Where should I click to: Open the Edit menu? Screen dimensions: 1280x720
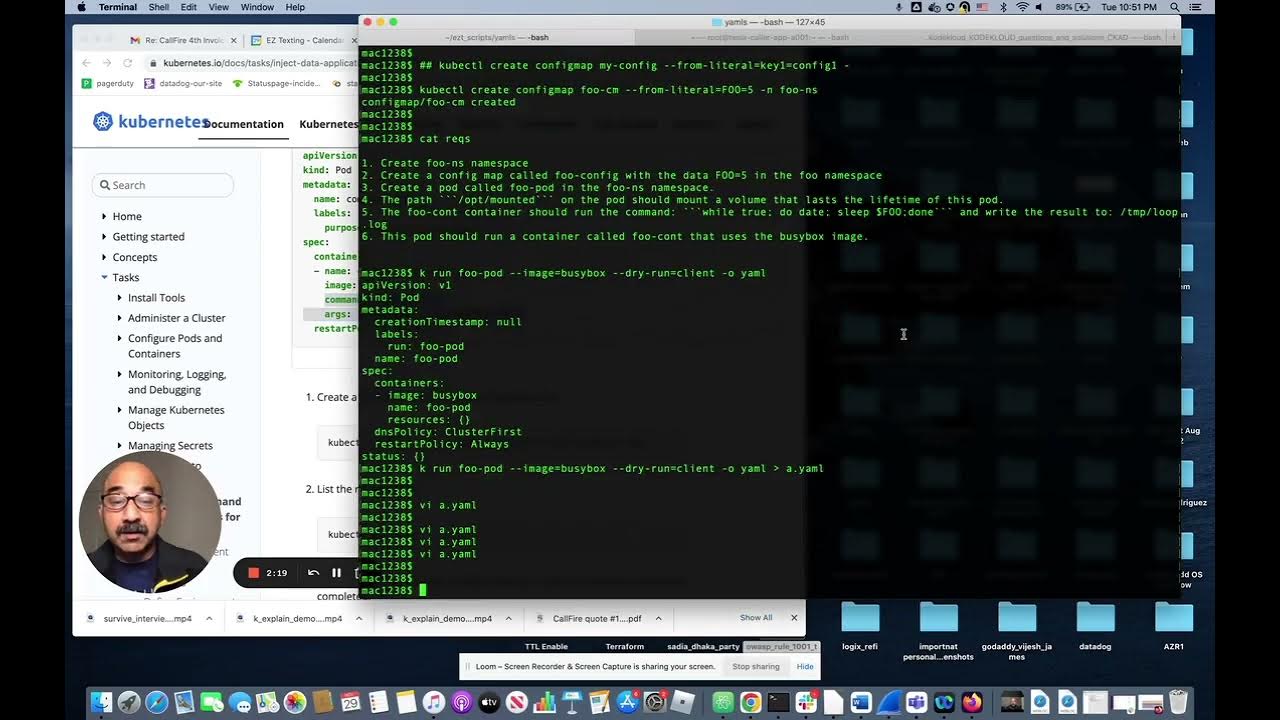click(189, 7)
